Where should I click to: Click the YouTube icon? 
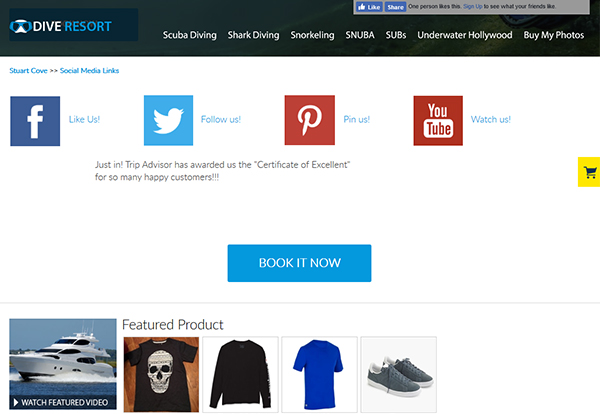[x=438, y=121]
